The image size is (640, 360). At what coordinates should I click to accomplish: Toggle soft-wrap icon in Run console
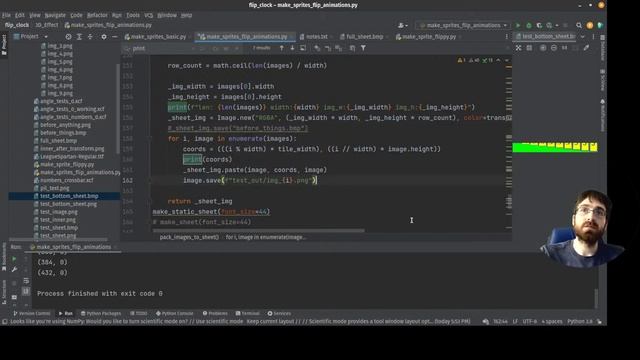point(26,280)
